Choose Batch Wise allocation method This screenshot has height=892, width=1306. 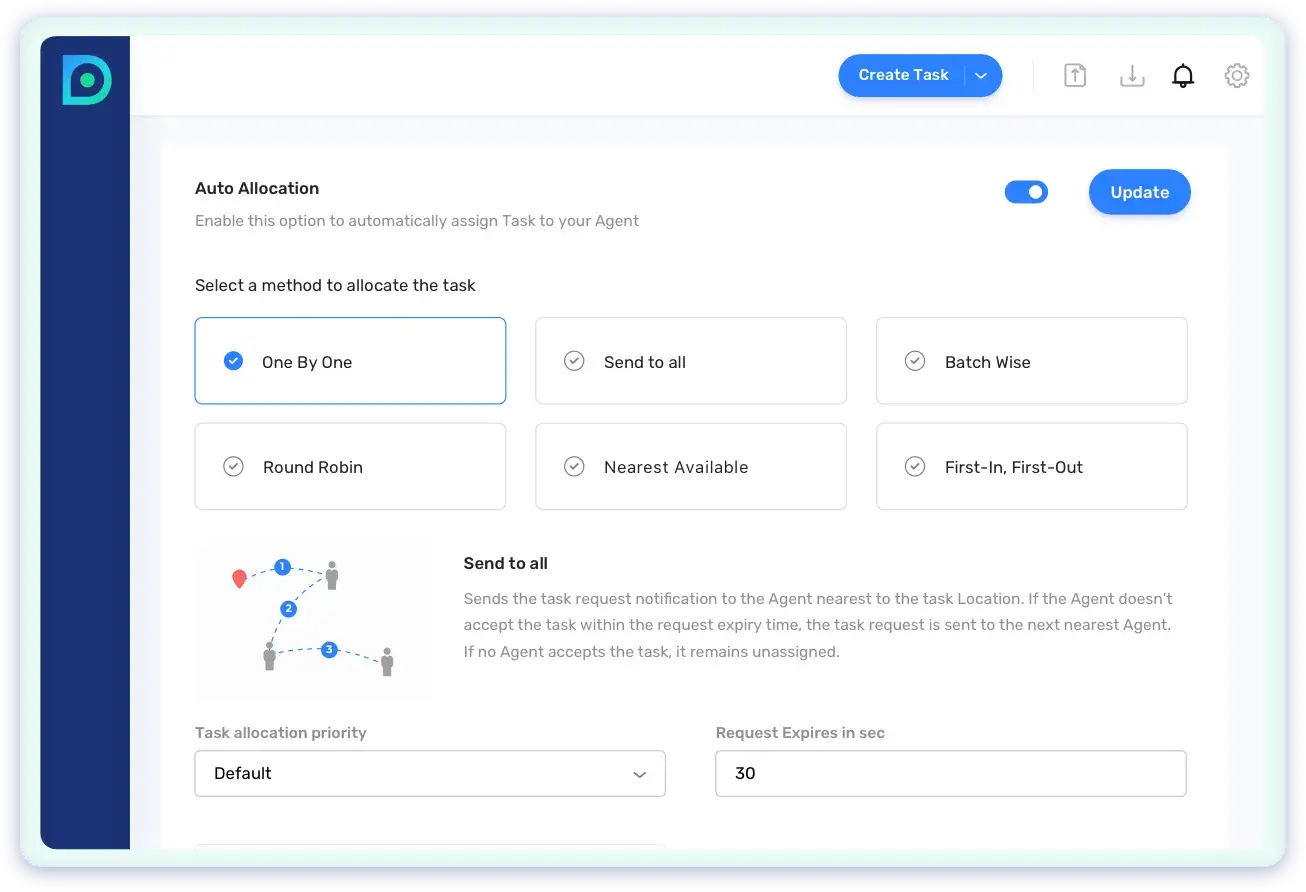(x=1031, y=361)
